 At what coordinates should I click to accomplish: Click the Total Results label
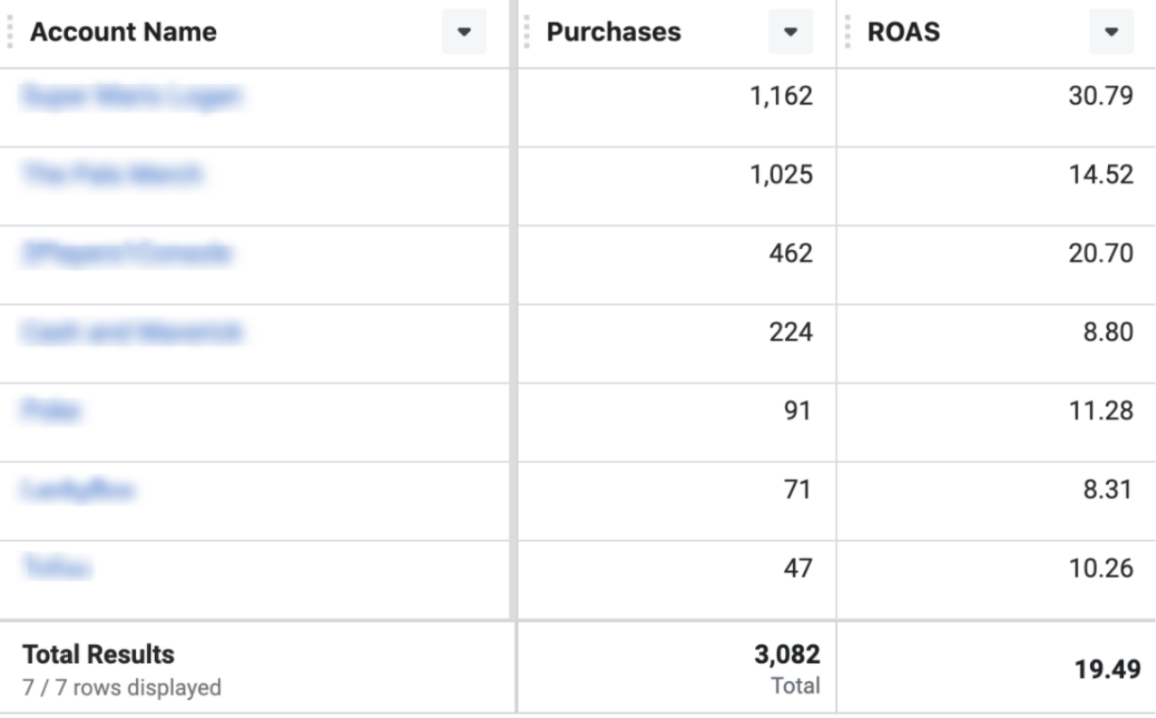pyautogui.click(x=98, y=655)
